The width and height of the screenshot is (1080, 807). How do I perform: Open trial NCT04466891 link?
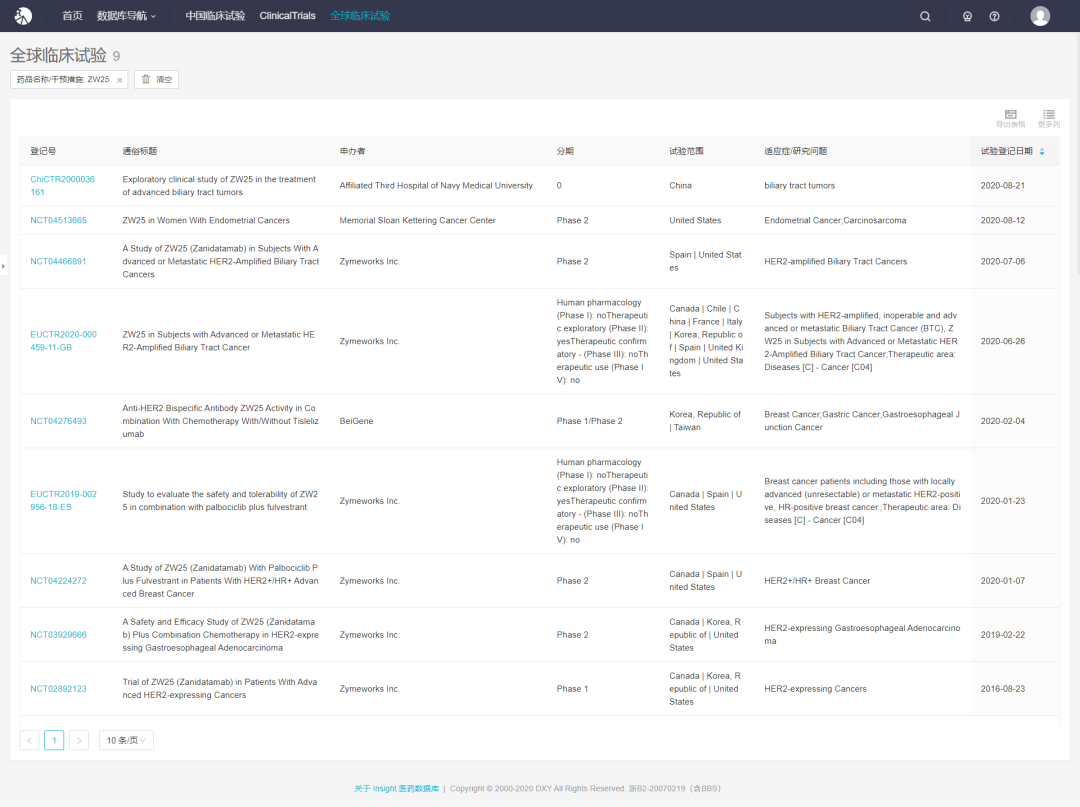(x=59, y=262)
